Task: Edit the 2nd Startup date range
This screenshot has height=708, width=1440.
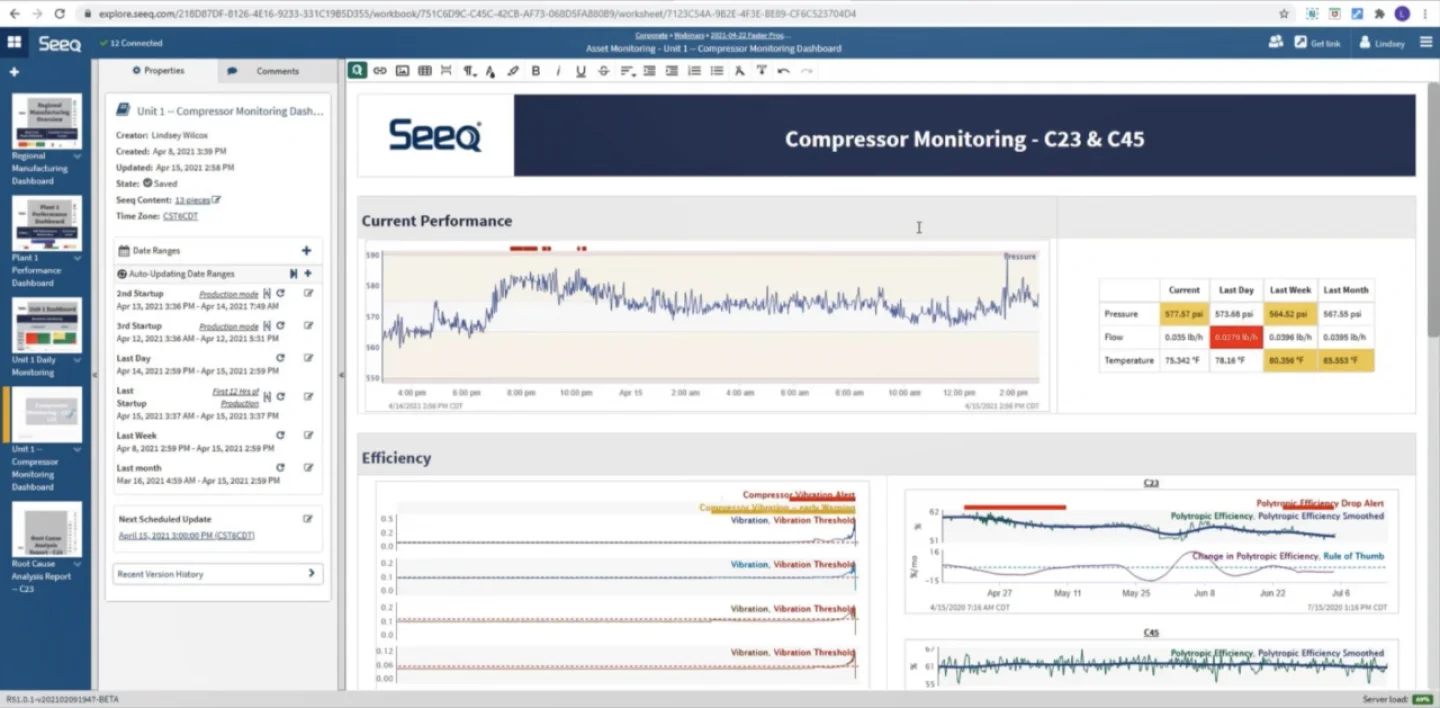Action: [308, 294]
